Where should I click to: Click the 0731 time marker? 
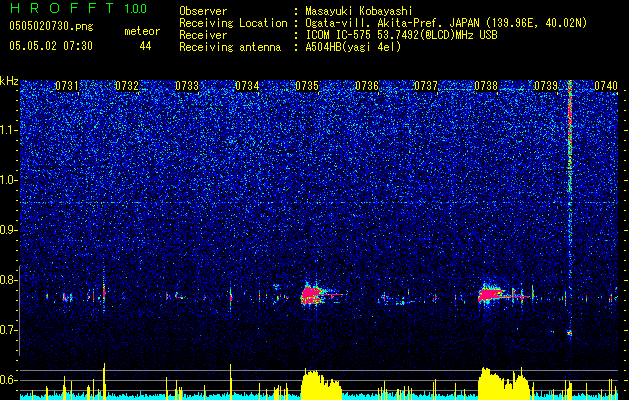click(67, 86)
